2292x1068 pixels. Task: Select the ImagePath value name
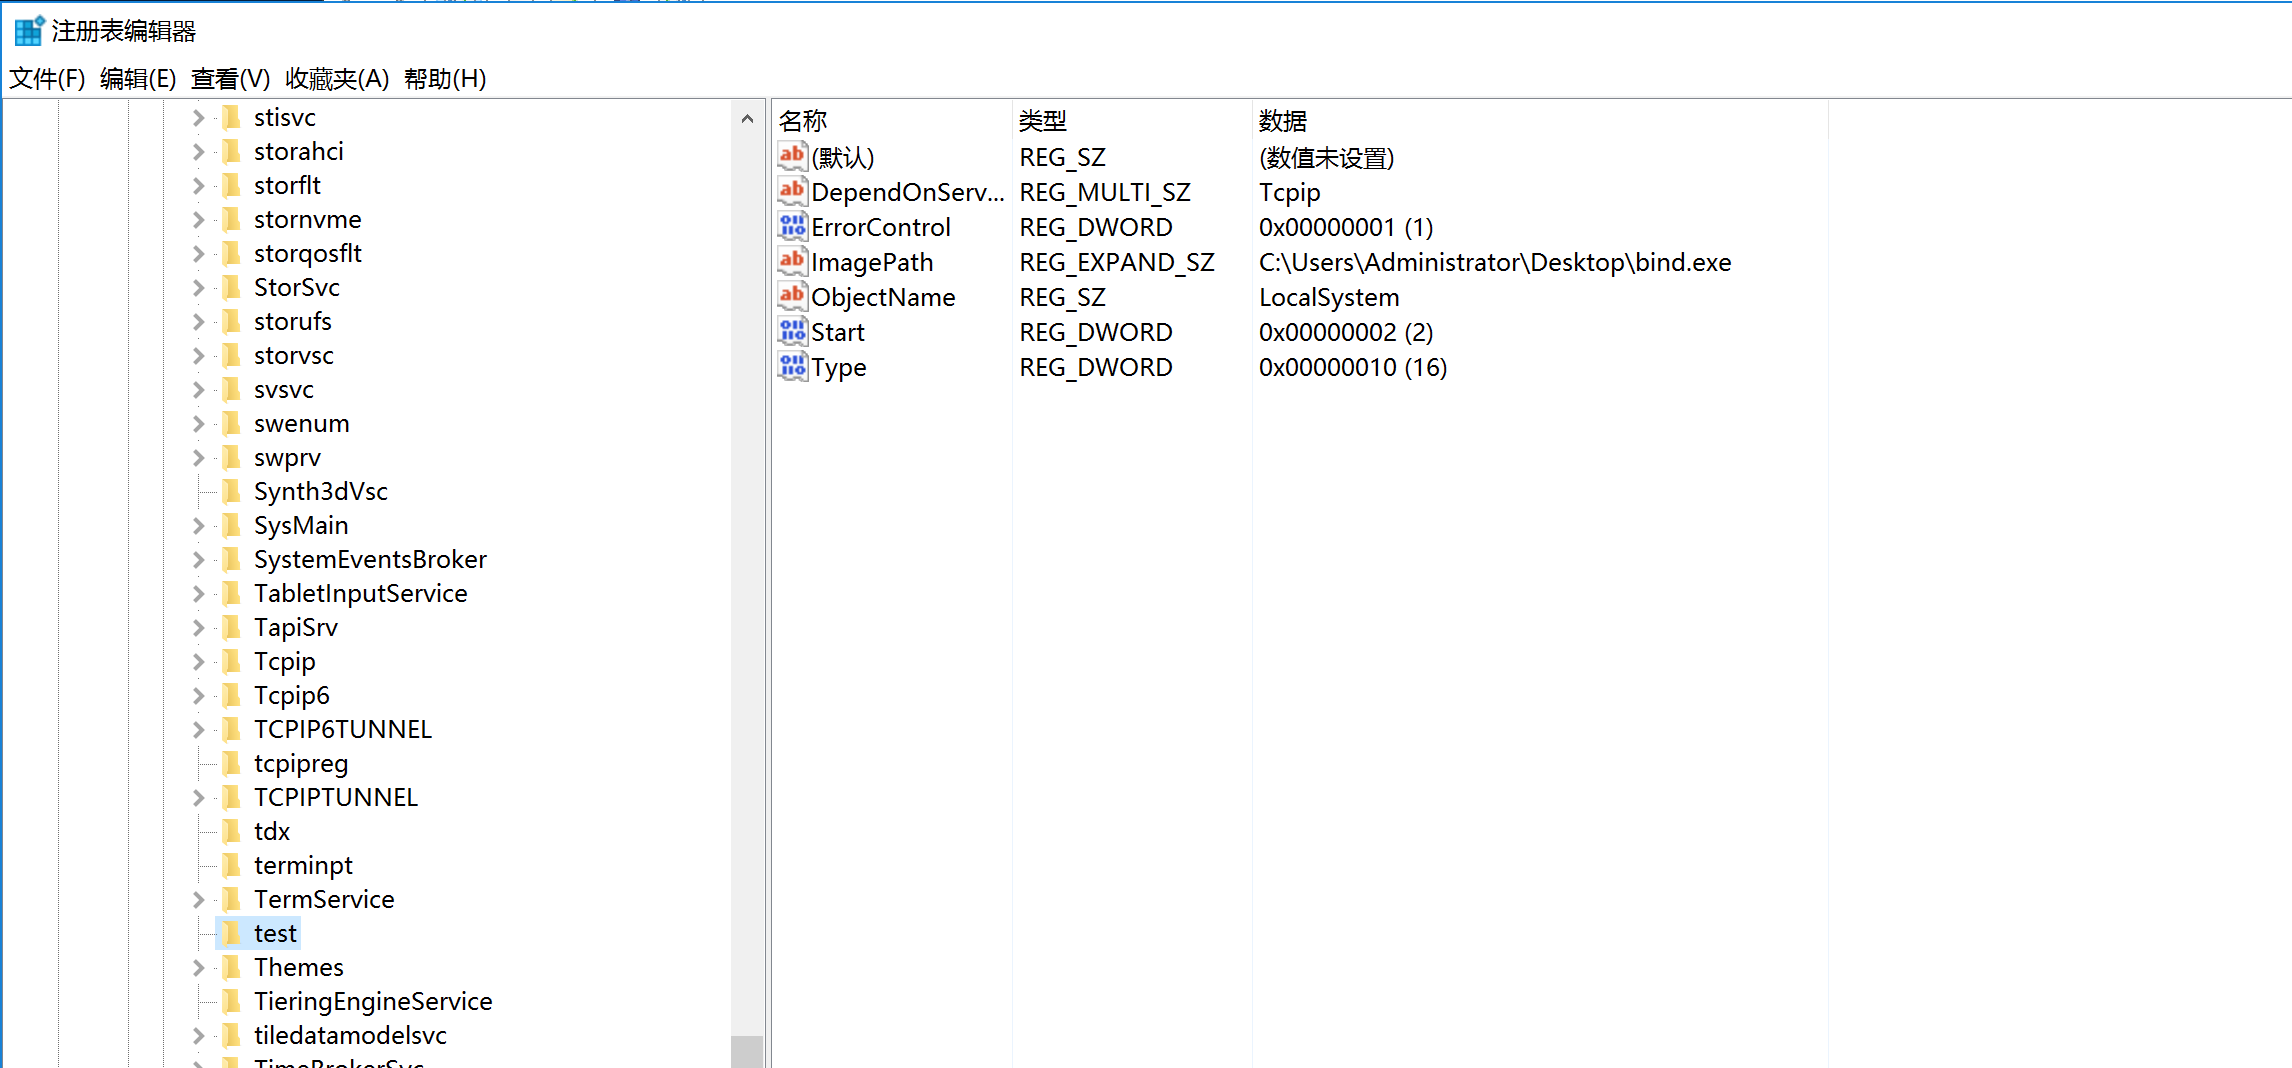pos(872,262)
